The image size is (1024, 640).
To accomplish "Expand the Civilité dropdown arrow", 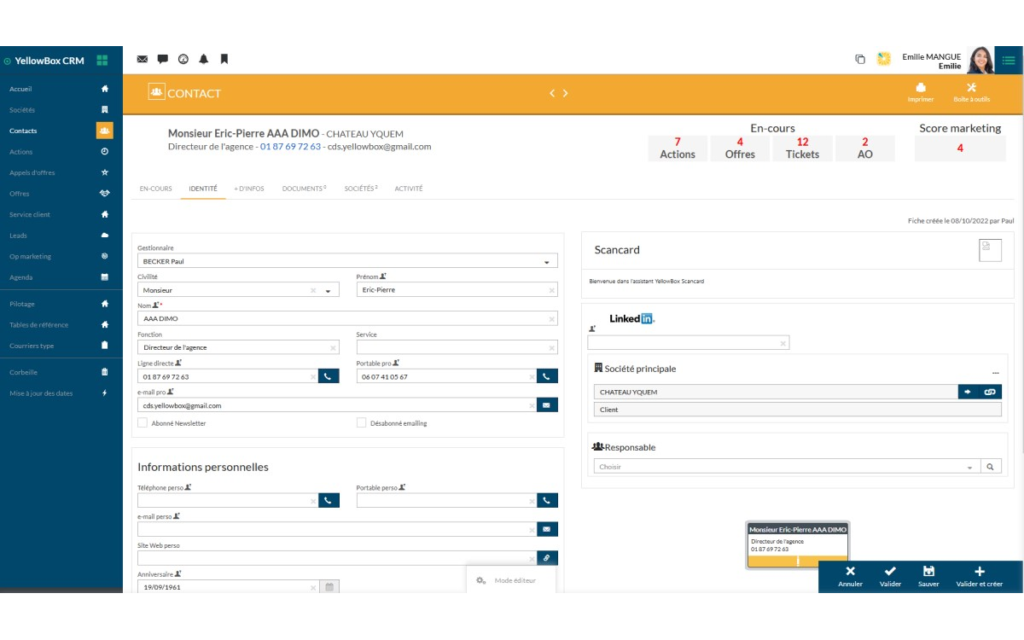I will tap(328, 291).
